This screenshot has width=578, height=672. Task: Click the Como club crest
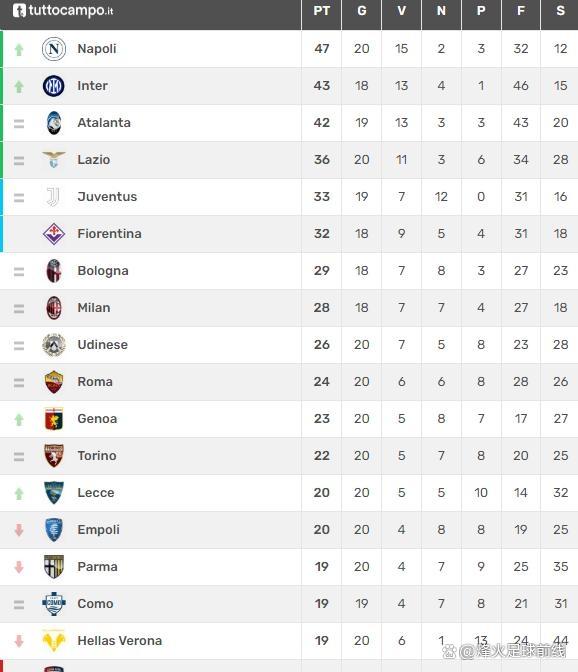(x=54, y=604)
